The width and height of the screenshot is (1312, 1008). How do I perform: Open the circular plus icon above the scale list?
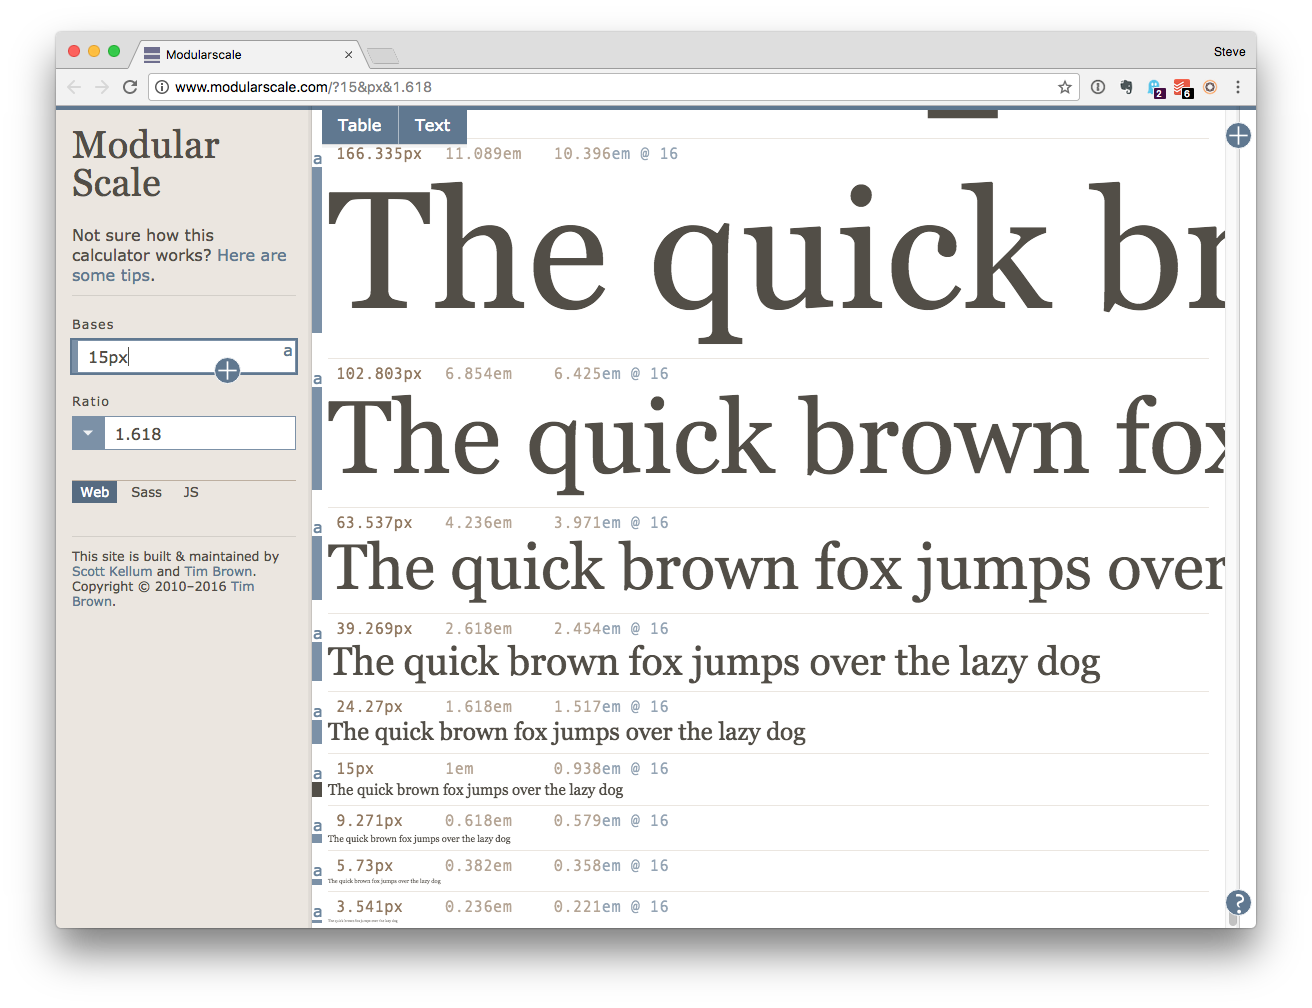(1238, 135)
